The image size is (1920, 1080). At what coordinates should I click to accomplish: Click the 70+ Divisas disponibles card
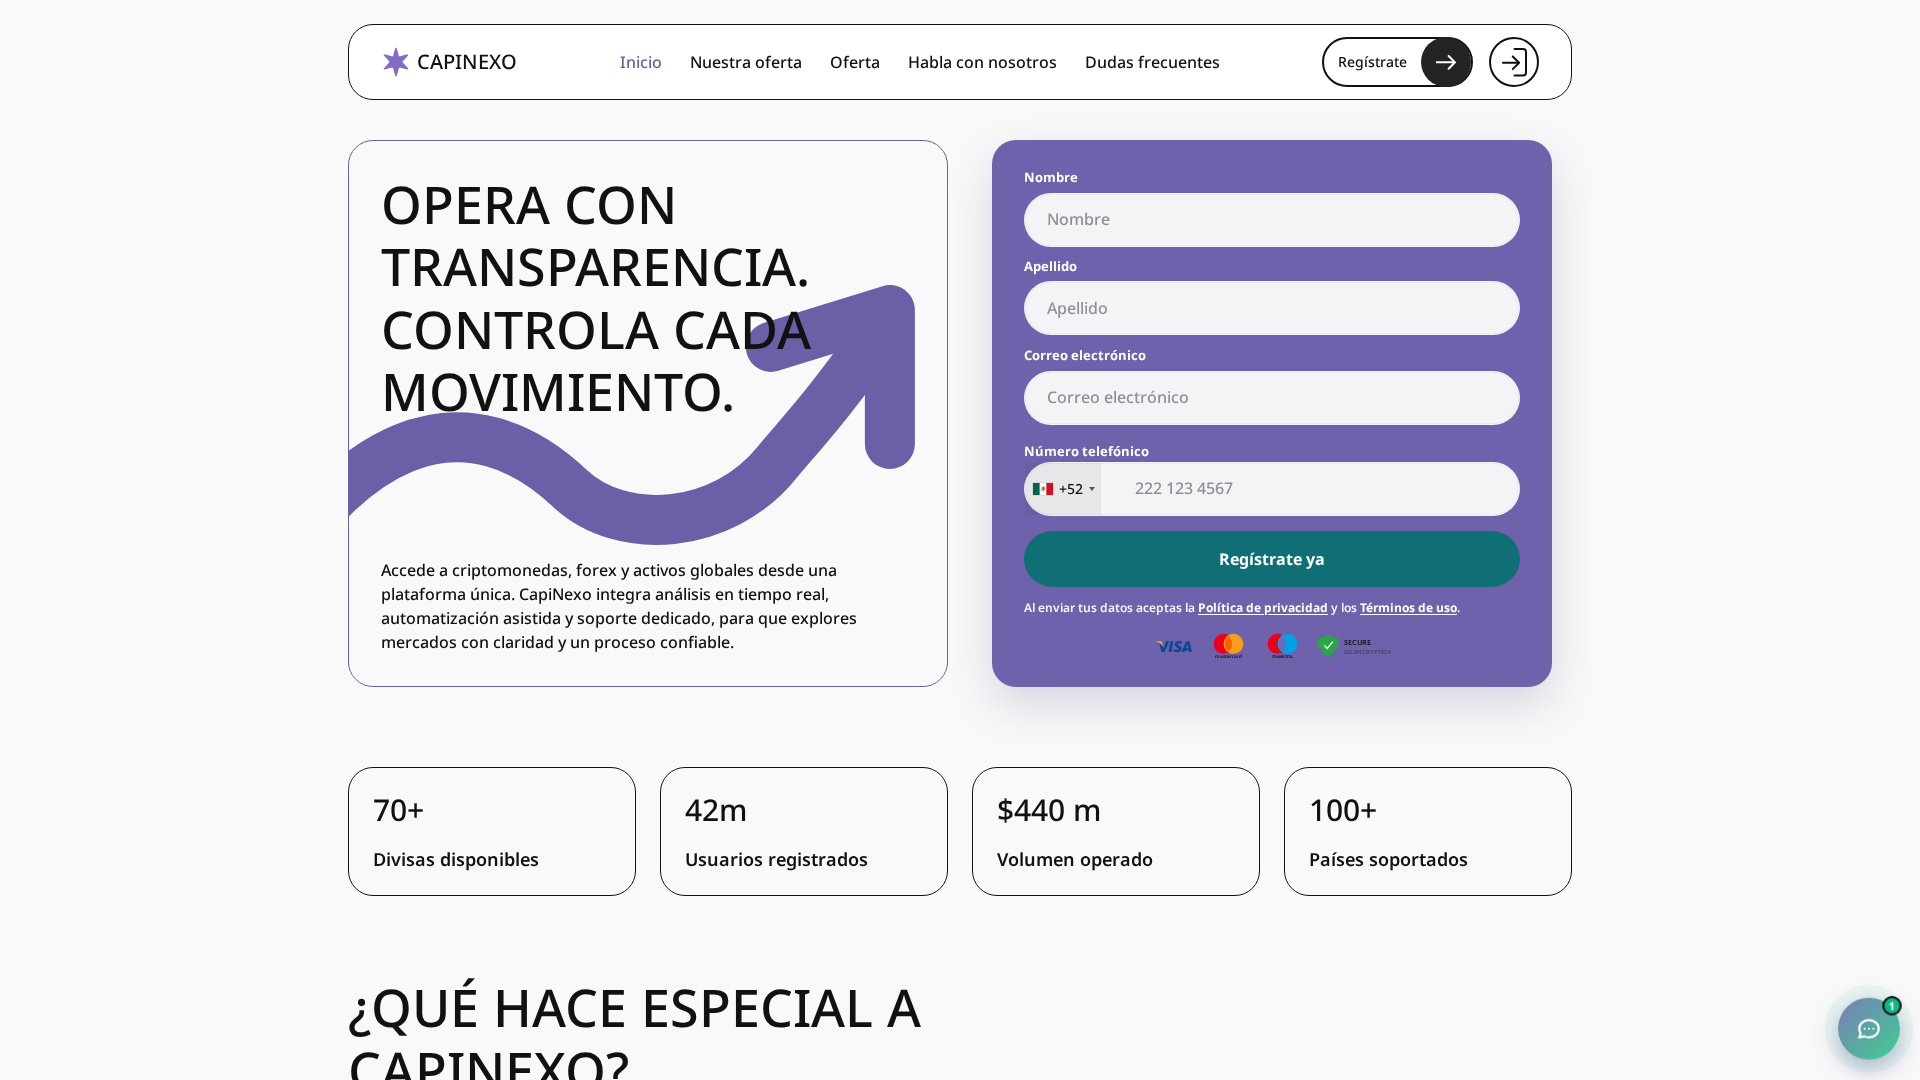[x=492, y=831]
